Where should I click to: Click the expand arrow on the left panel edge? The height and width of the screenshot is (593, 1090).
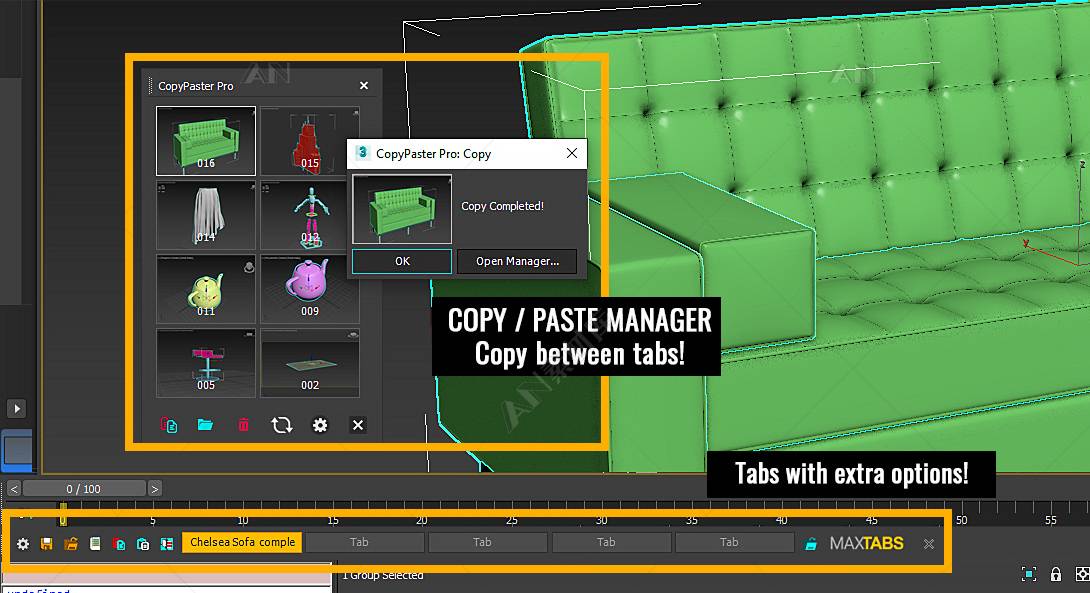17,408
